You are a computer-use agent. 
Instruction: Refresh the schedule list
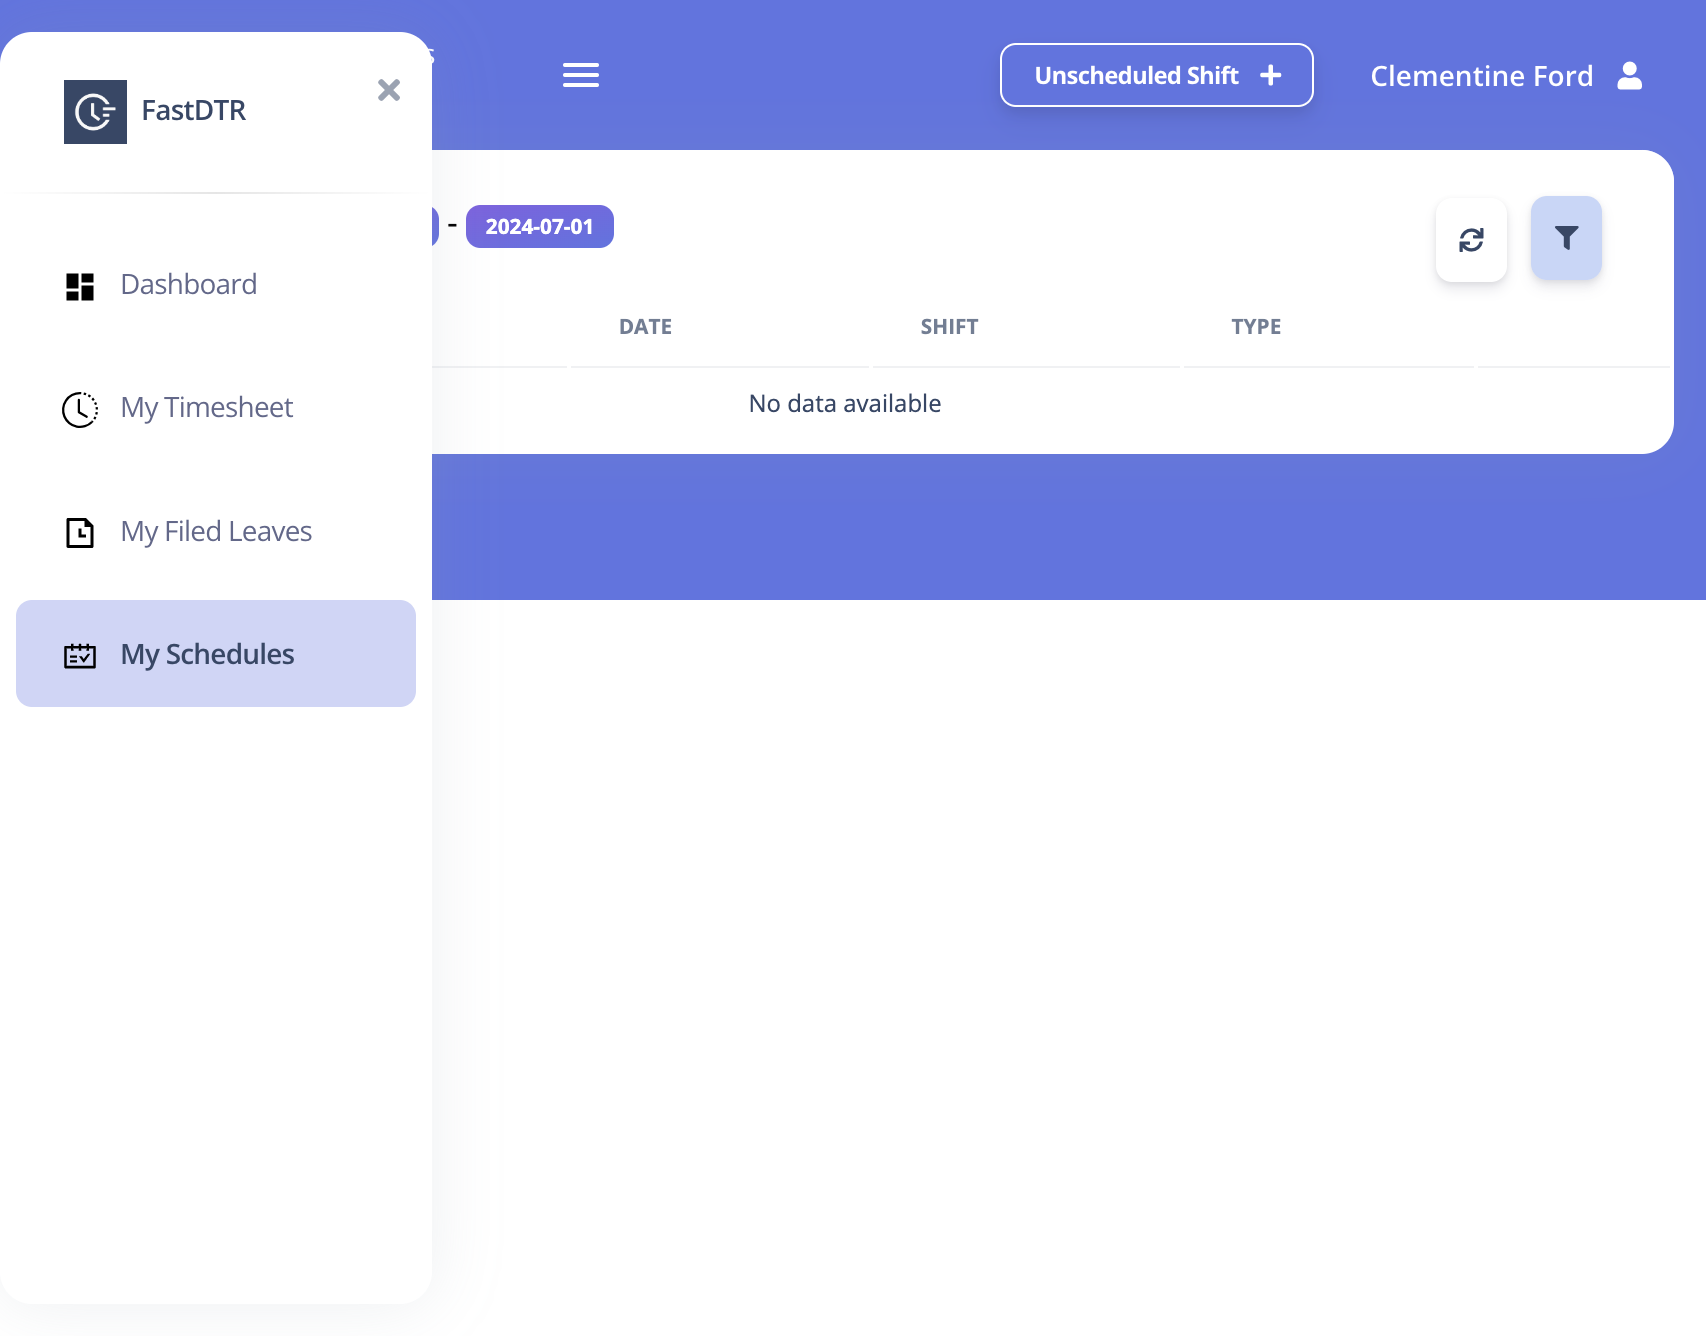1471,240
